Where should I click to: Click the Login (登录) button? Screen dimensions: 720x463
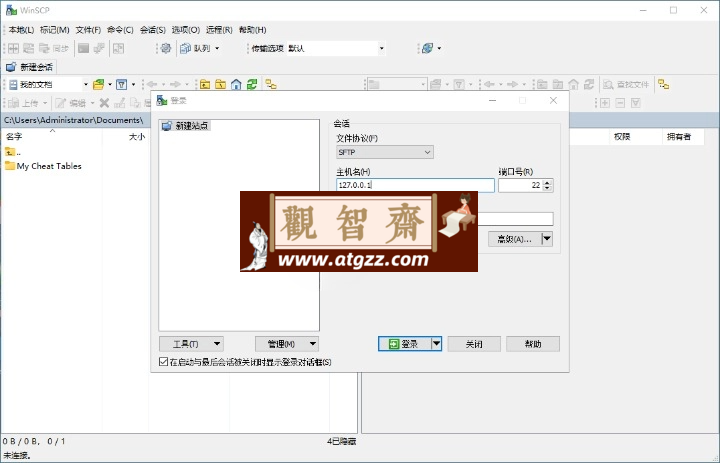coord(405,344)
